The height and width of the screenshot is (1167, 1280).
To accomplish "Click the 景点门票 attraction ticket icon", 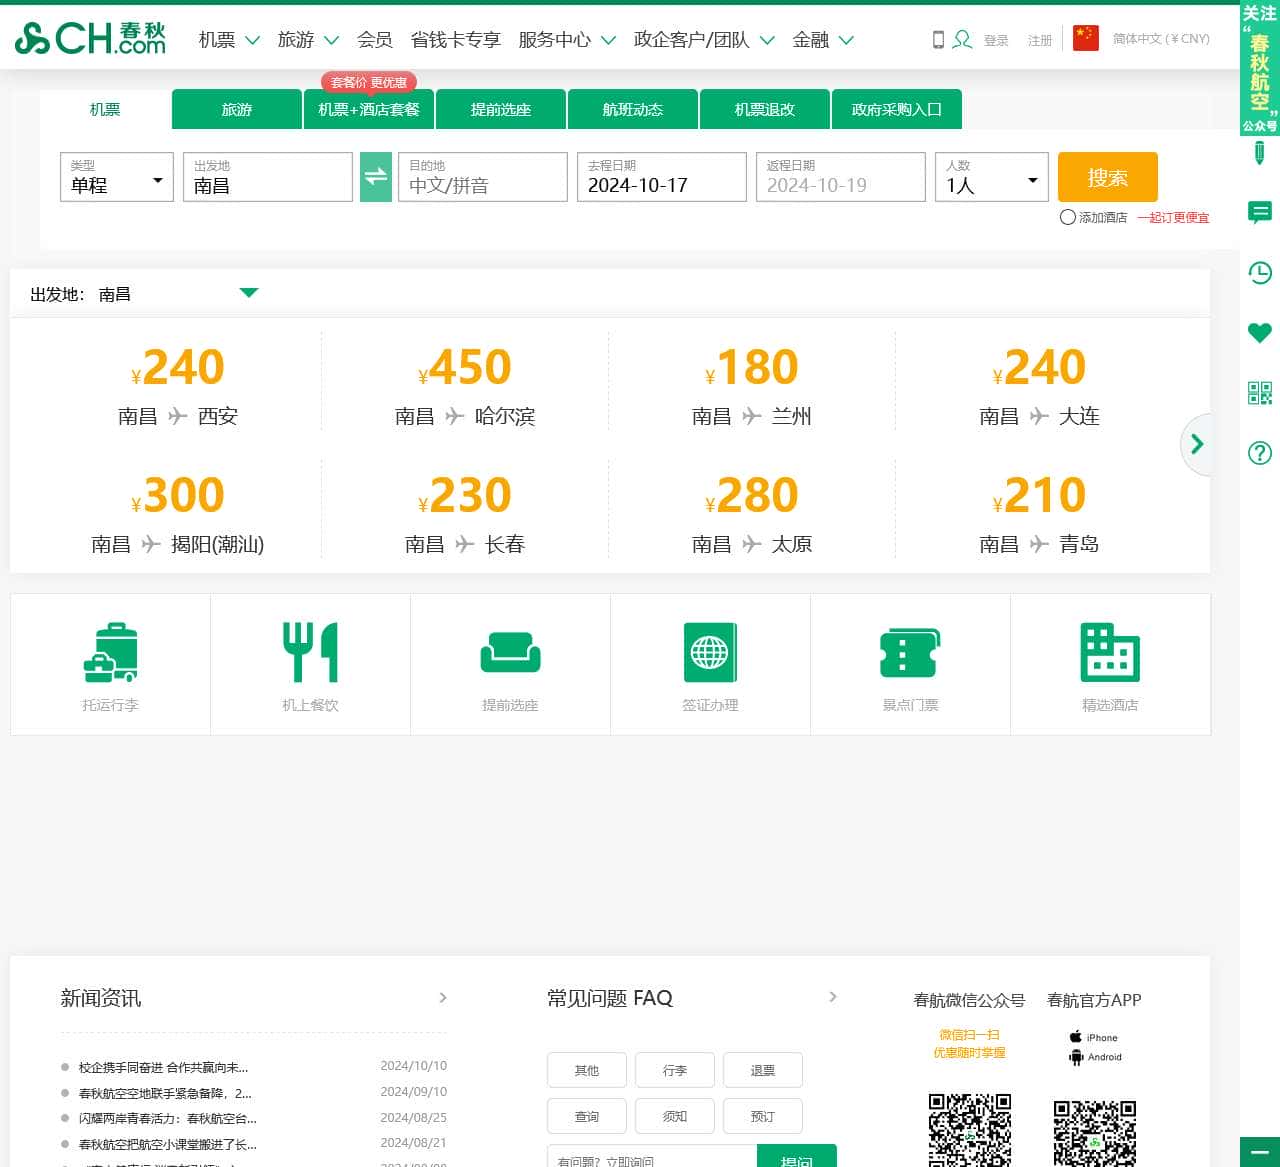I will [x=910, y=653].
